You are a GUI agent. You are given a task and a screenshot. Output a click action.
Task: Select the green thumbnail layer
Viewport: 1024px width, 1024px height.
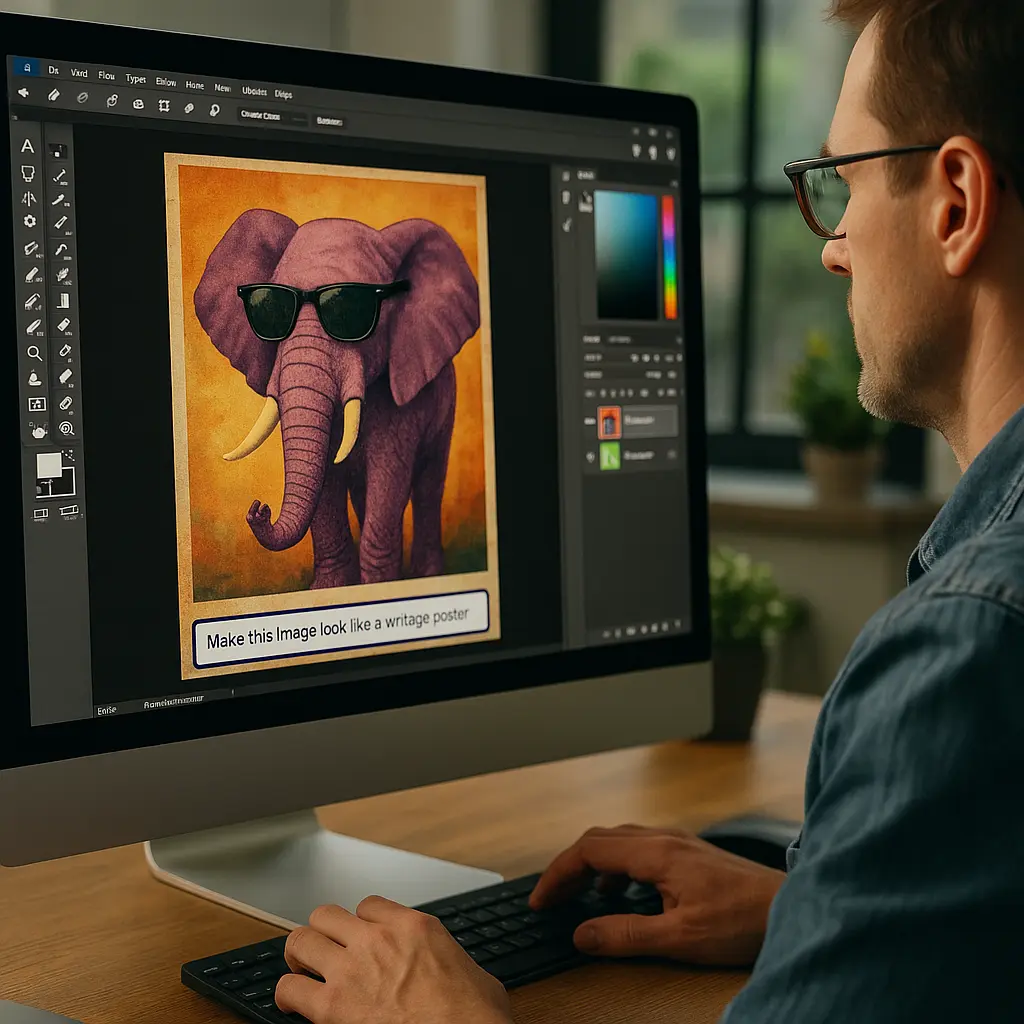point(637,456)
